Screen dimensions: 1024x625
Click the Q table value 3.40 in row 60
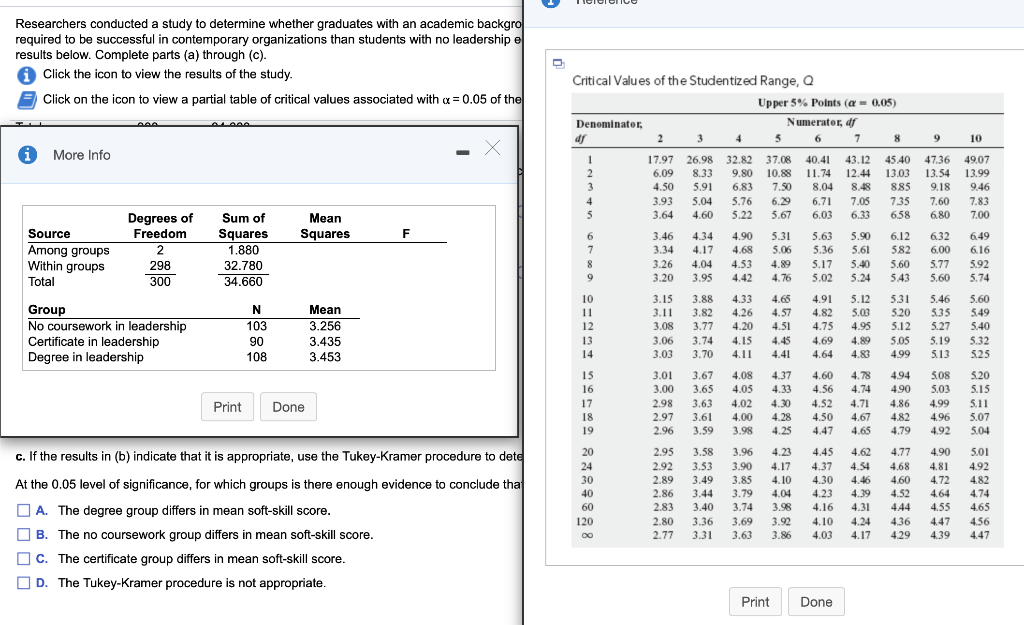(702, 507)
